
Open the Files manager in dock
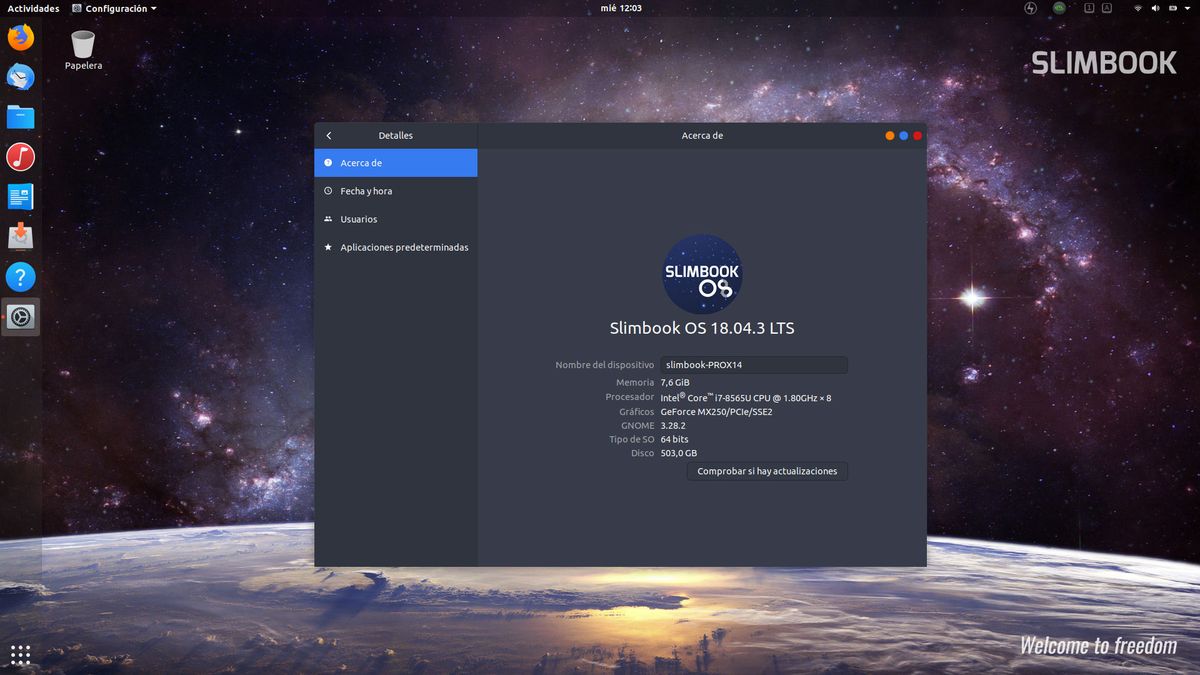(x=21, y=117)
